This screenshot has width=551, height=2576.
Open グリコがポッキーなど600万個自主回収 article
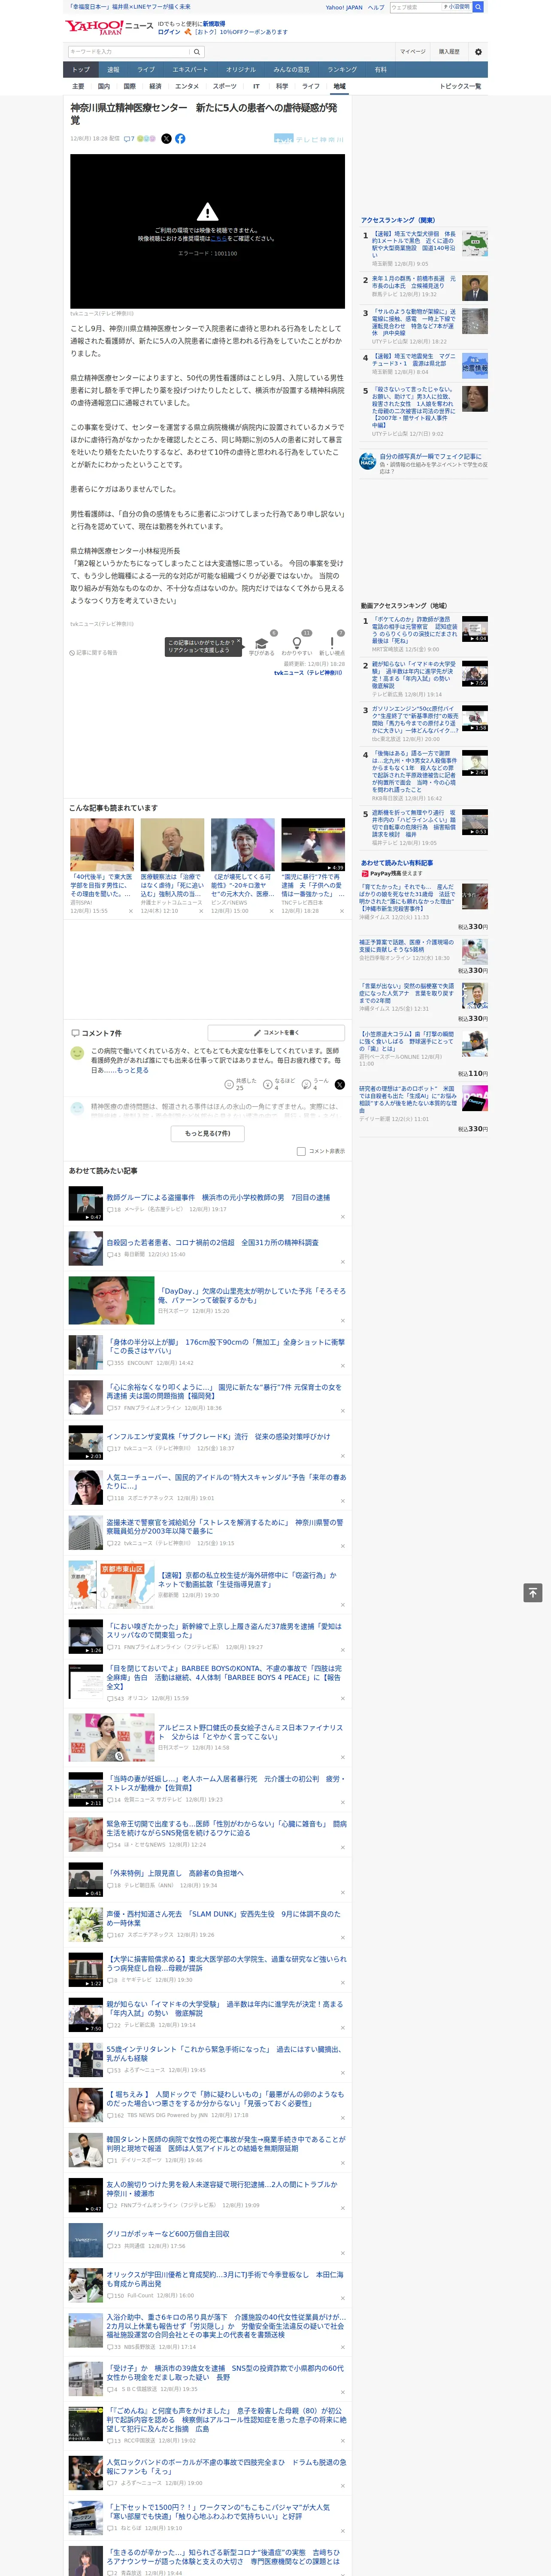click(168, 2233)
